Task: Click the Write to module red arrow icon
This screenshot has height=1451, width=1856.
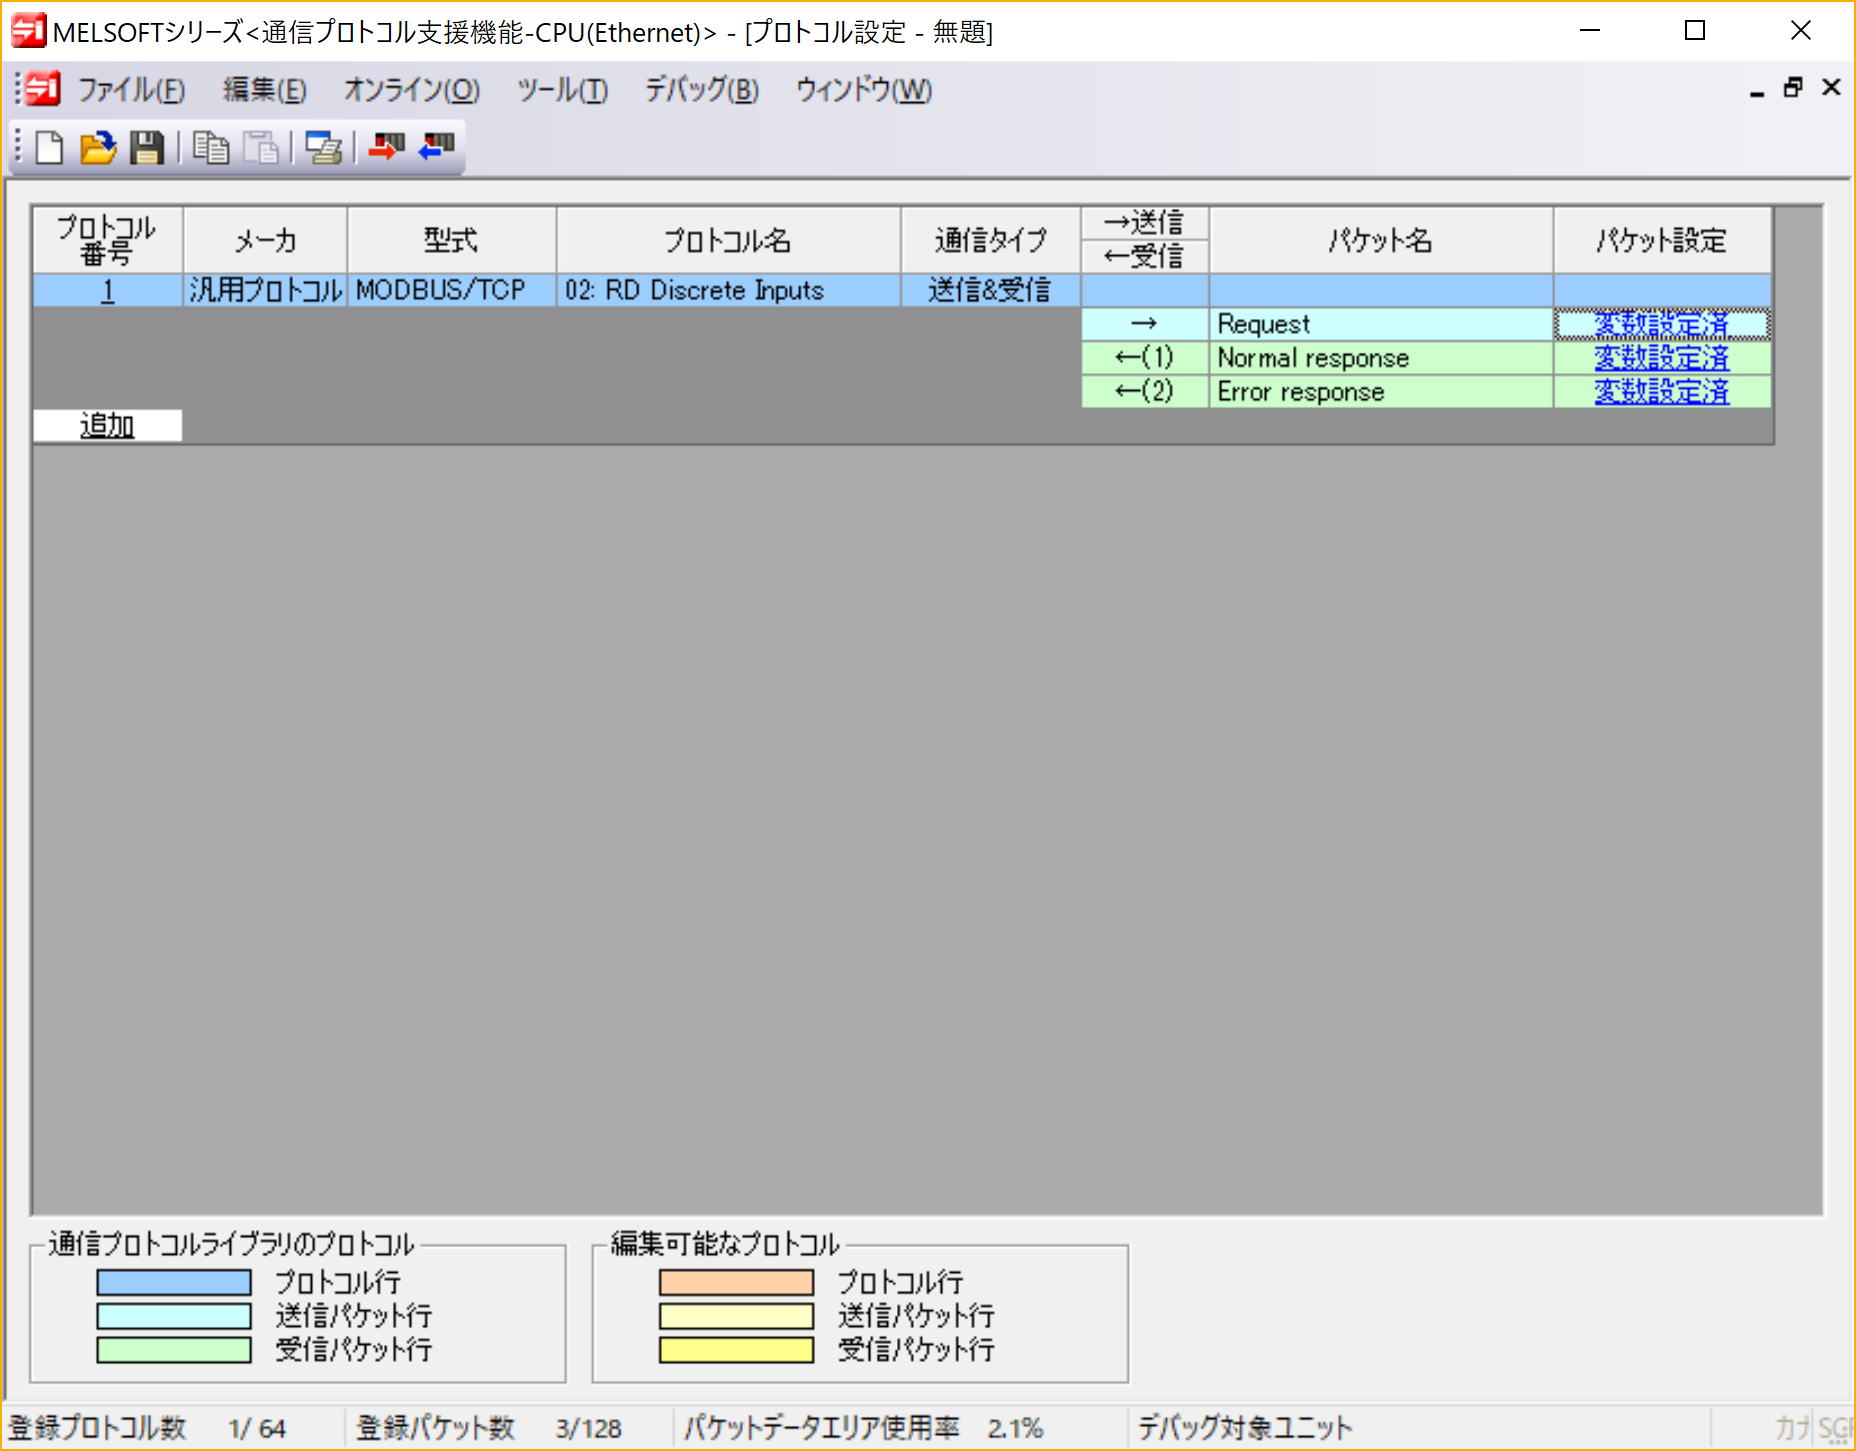Action: pos(386,148)
